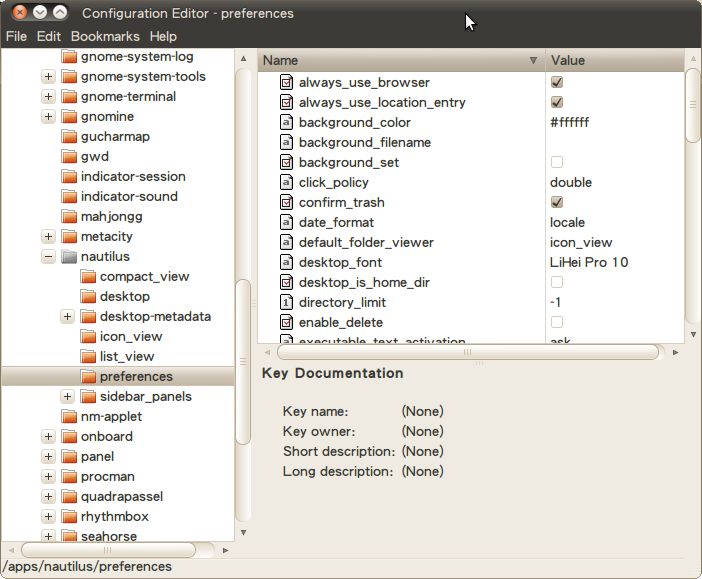
Task: Enable the background_set checkbox
Action: coord(557,162)
